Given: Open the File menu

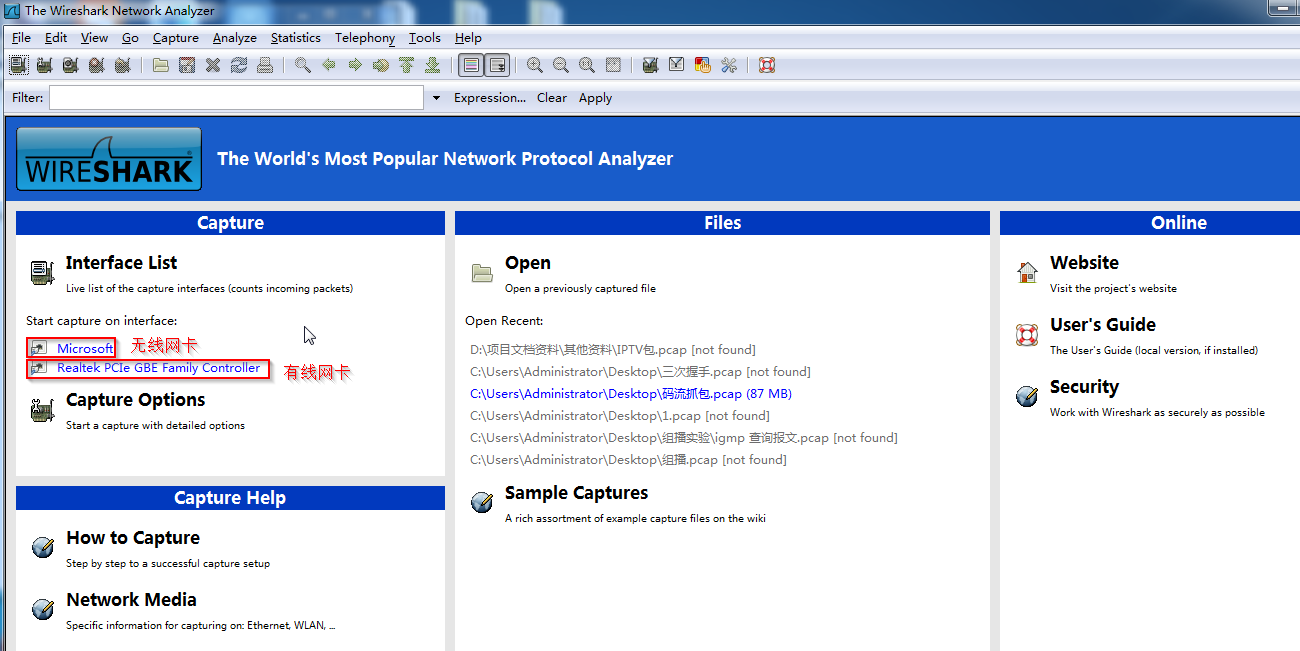Looking at the screenshot, I should point(22,38).
